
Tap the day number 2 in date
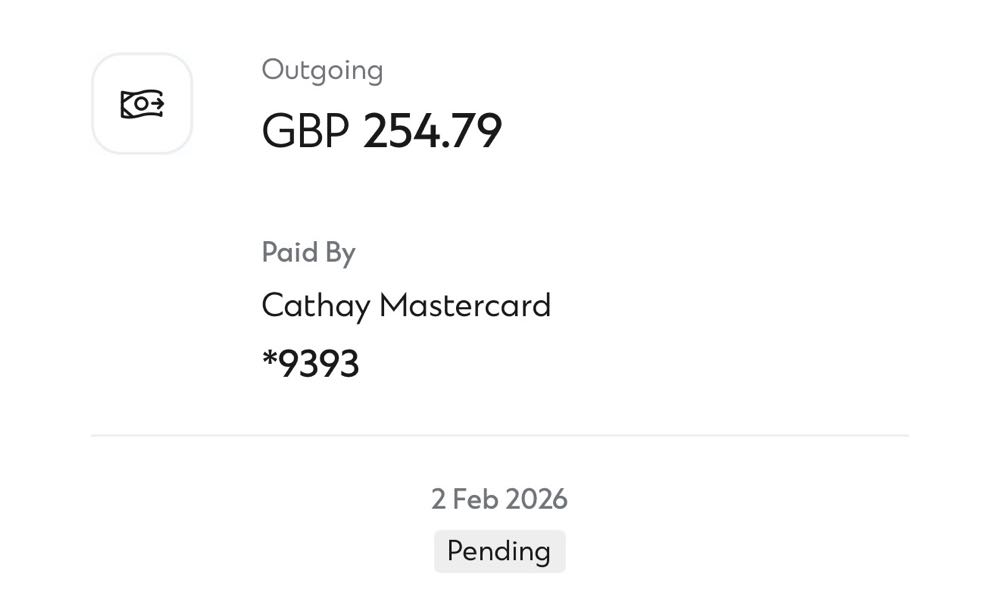point(438,499)
